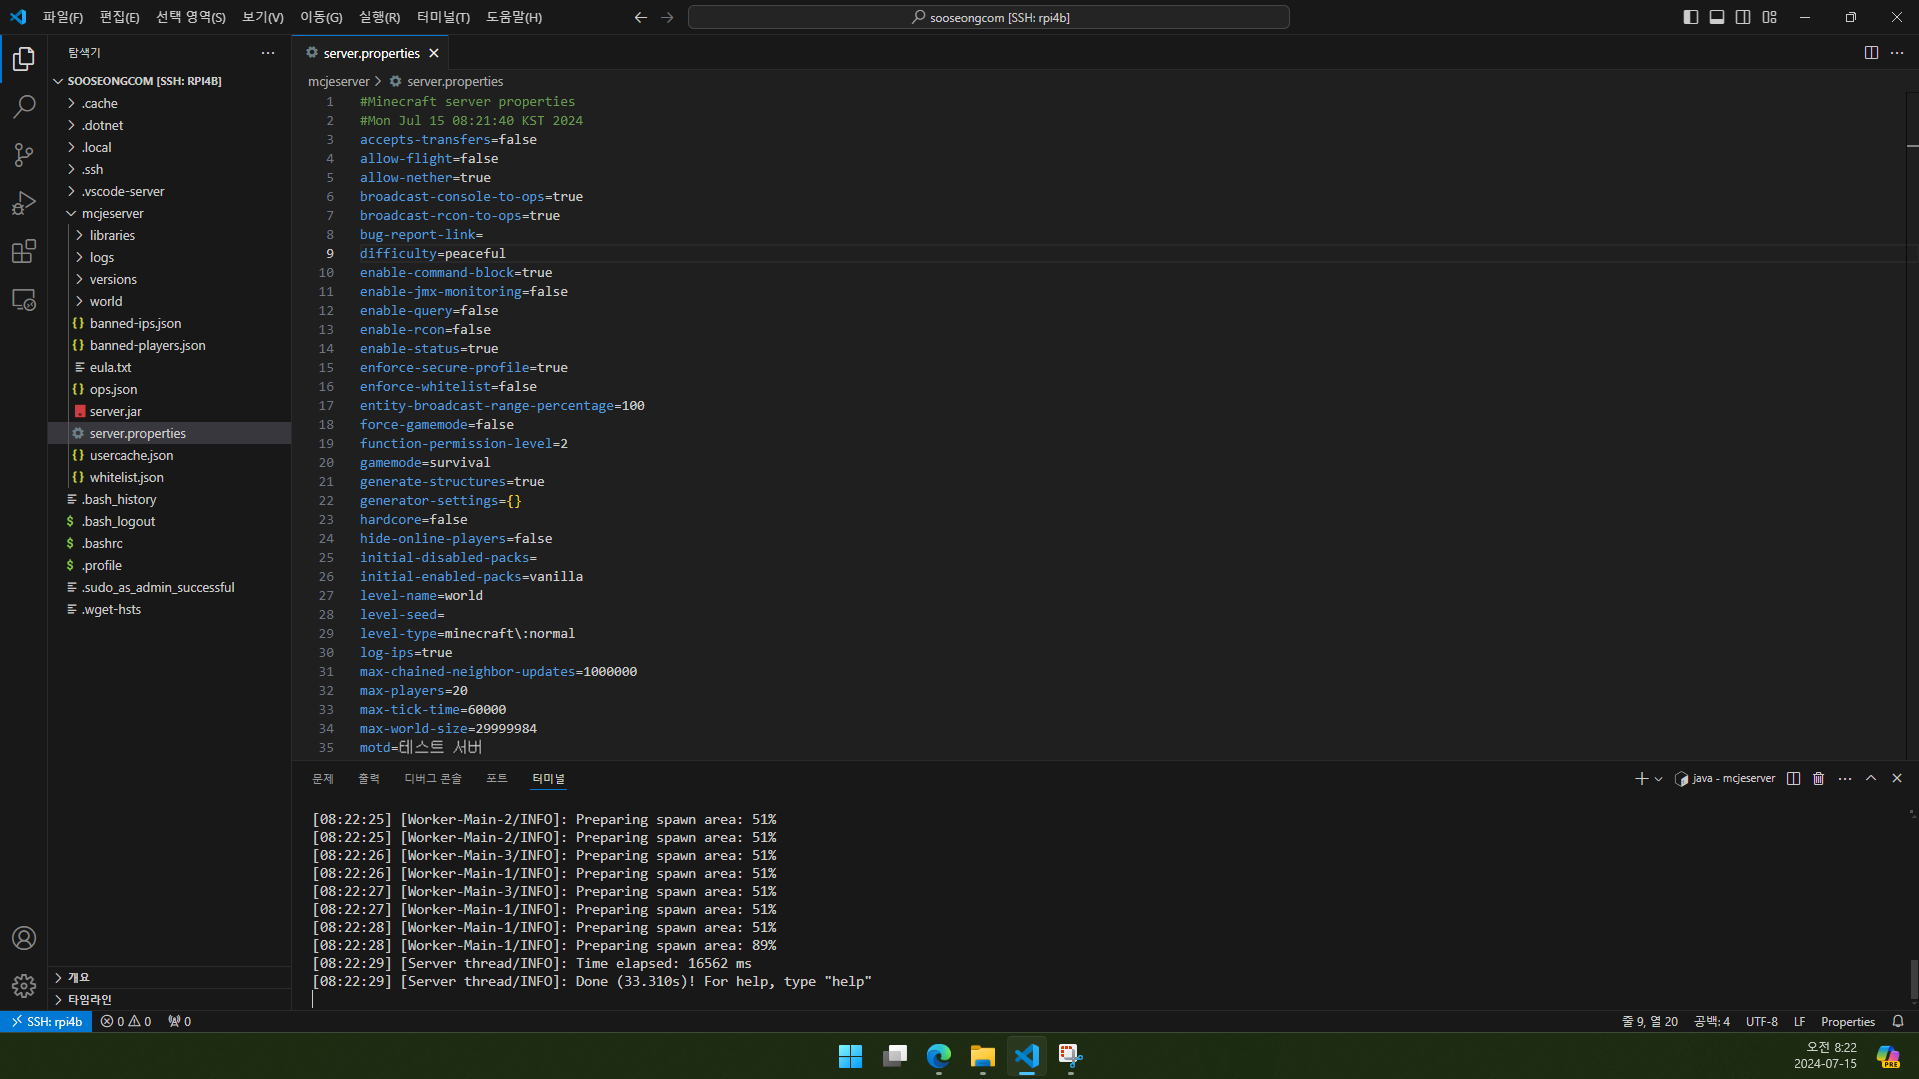Open editor more actions ellipsis
This screenshot has width=1919, height=1079.
(x=1897, y=53)
